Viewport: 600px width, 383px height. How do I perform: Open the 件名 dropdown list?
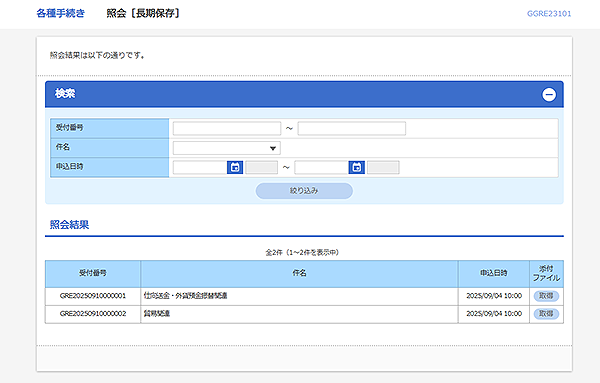tap(227, 148)
